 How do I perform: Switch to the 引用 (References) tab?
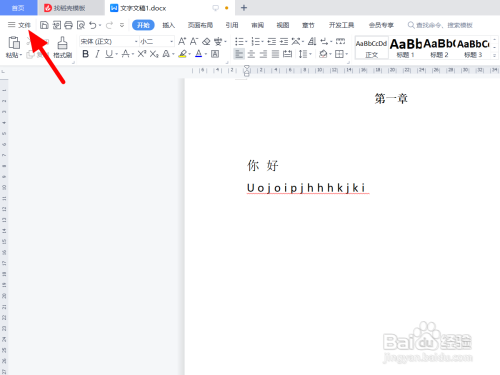[232, 25]
